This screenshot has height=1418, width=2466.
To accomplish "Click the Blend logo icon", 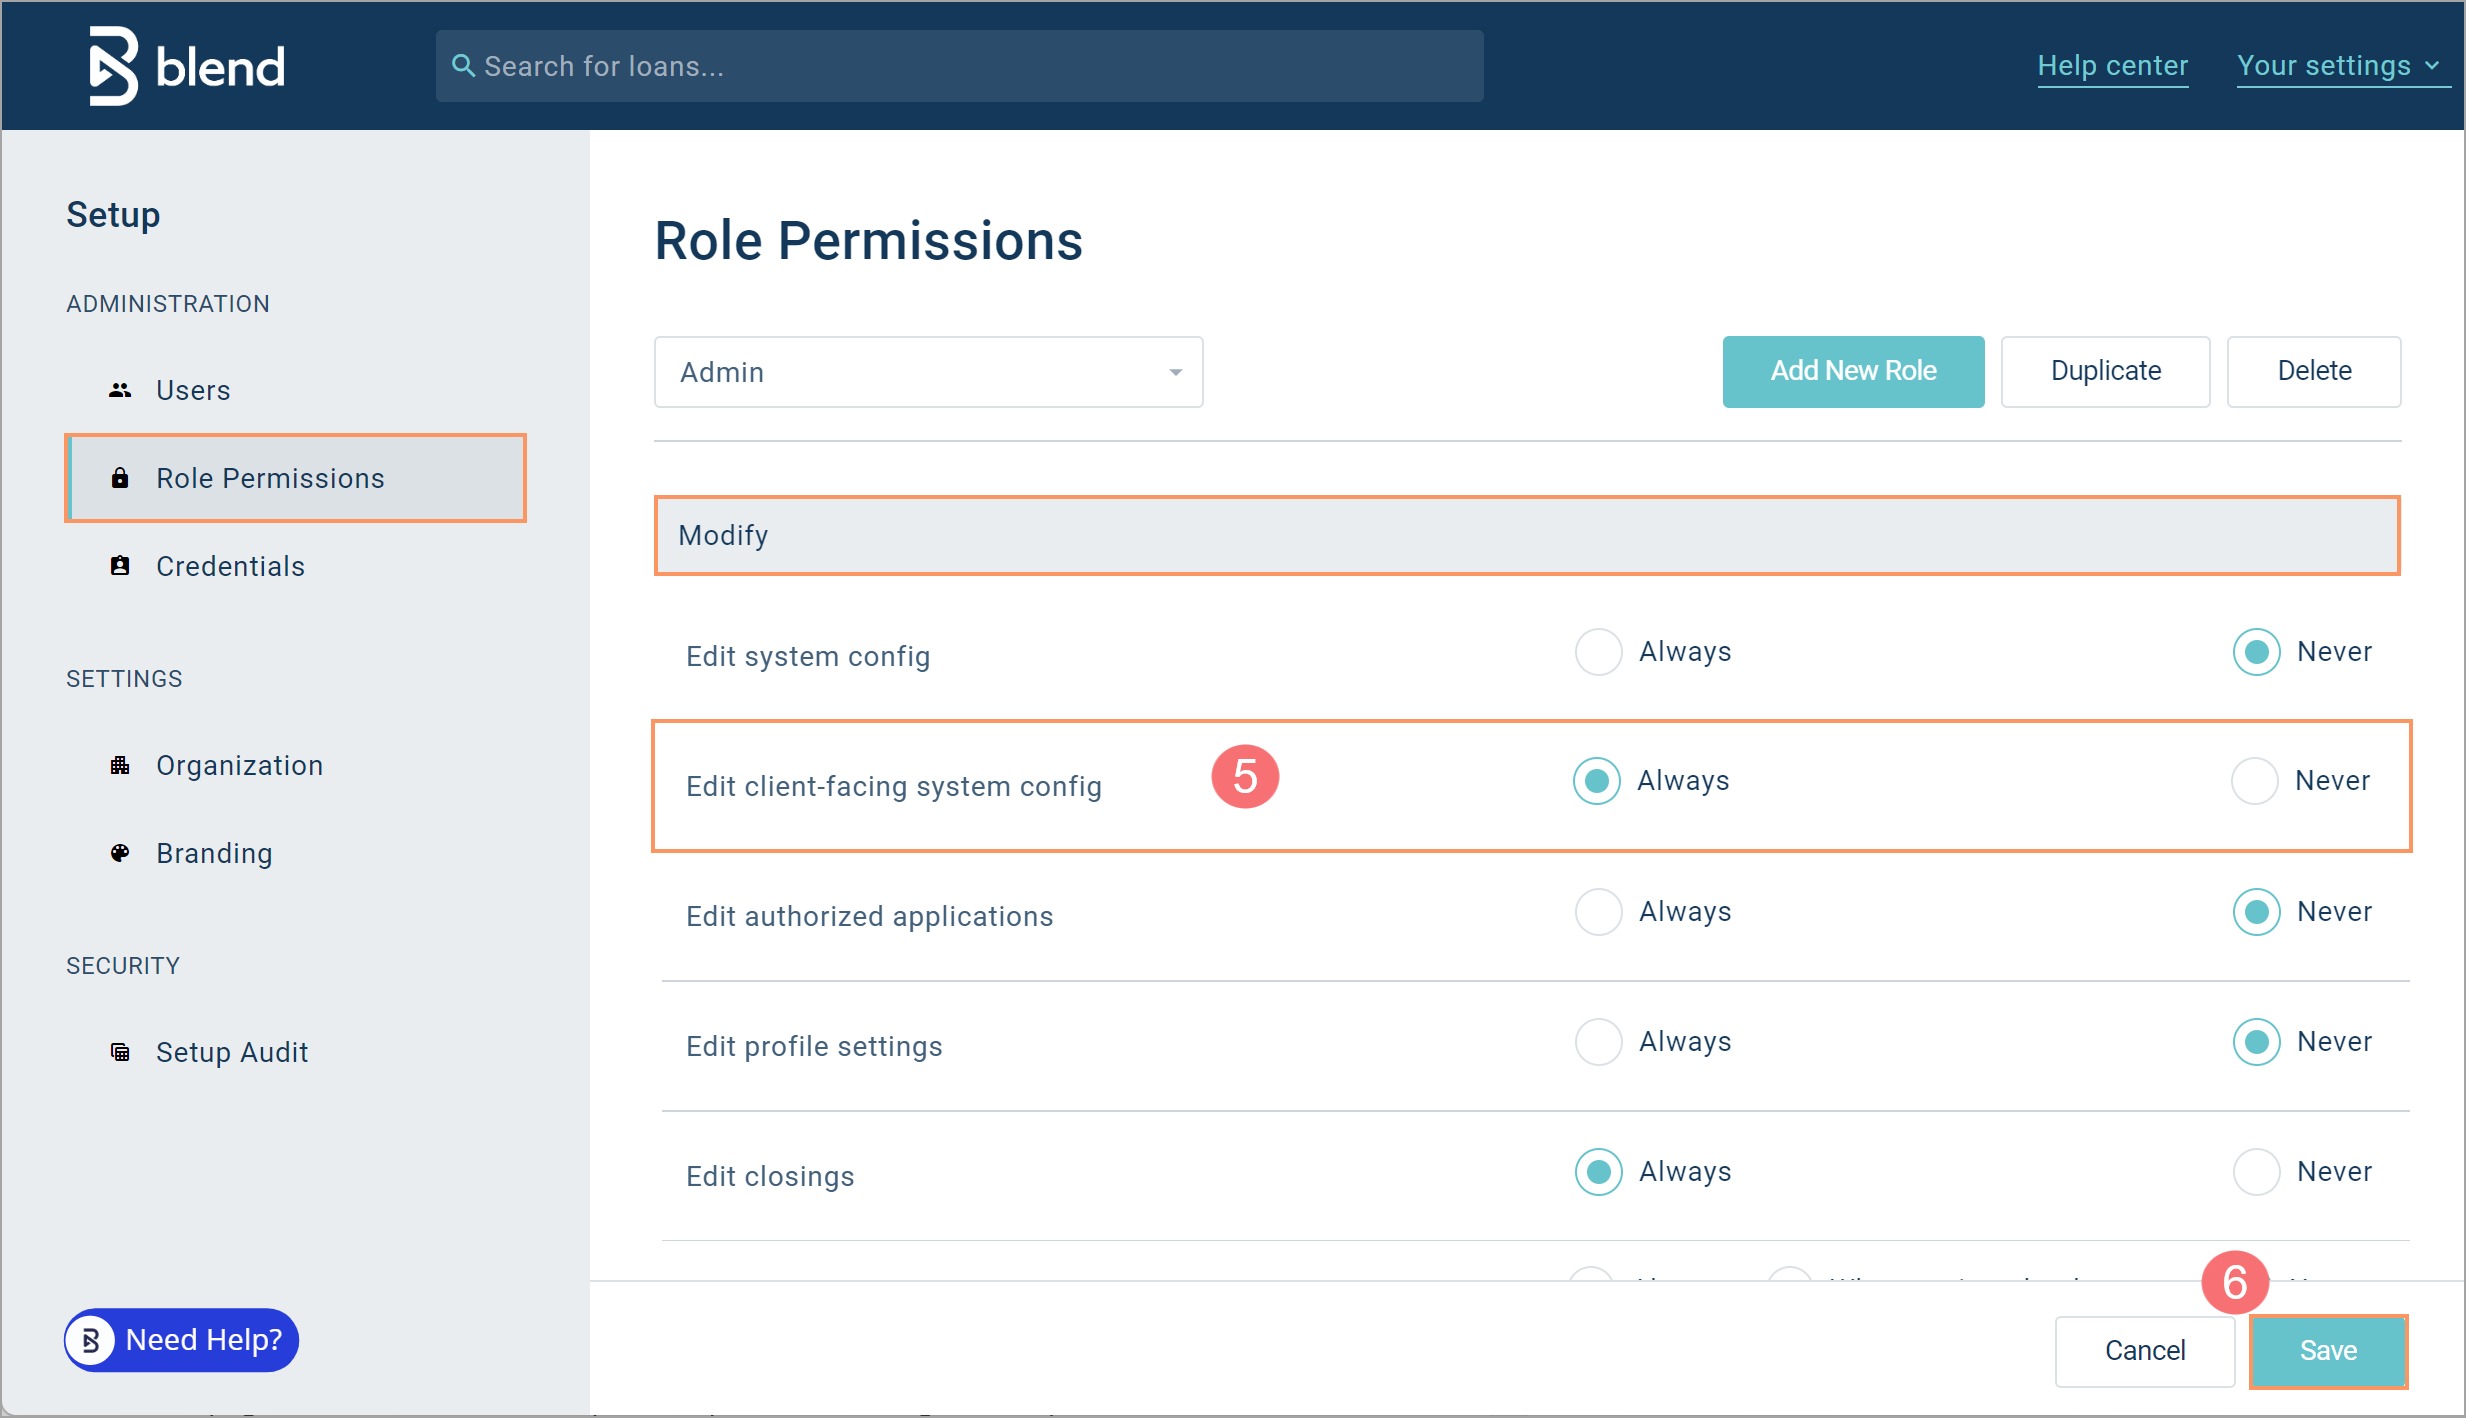I will [x=113, y=66].
